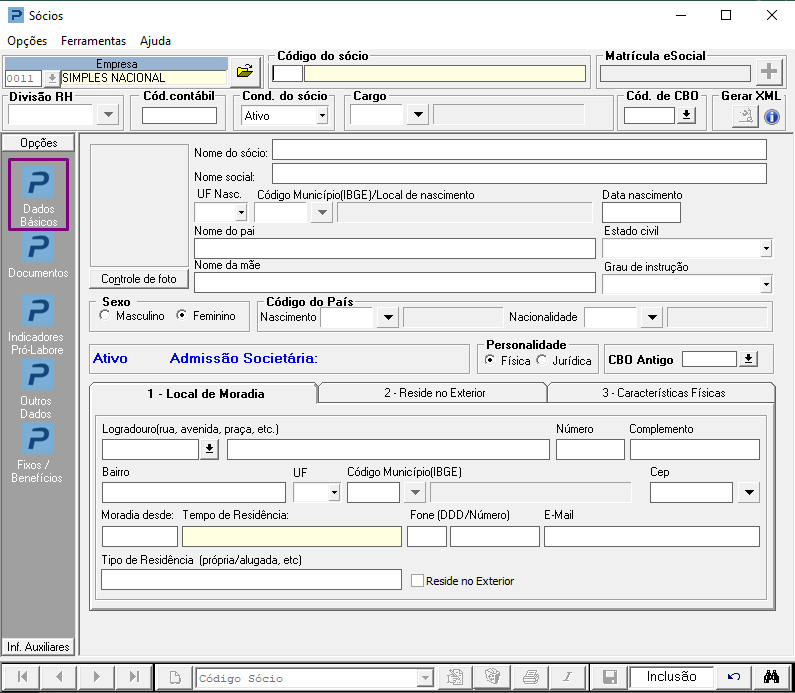
Task: Click the Opções sidebar header button
Action: 39,143
